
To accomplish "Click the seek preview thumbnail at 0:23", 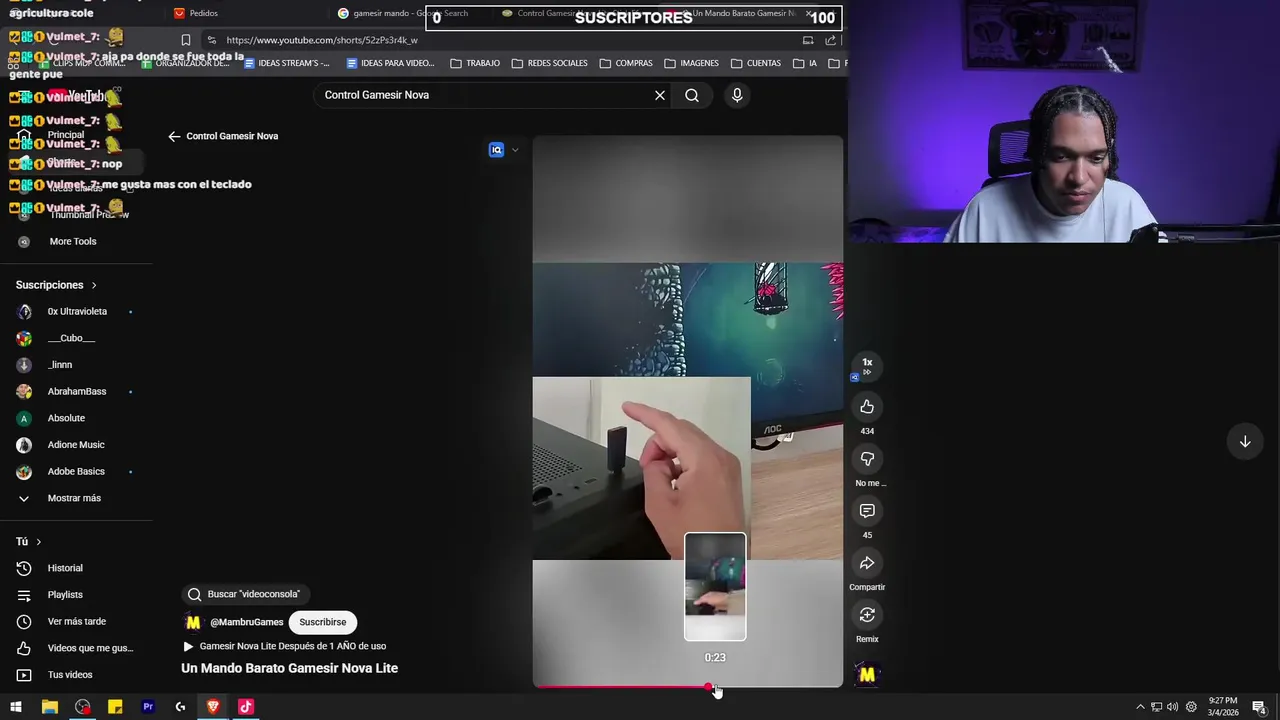I will pyautogui.click(x=715, y=587).
